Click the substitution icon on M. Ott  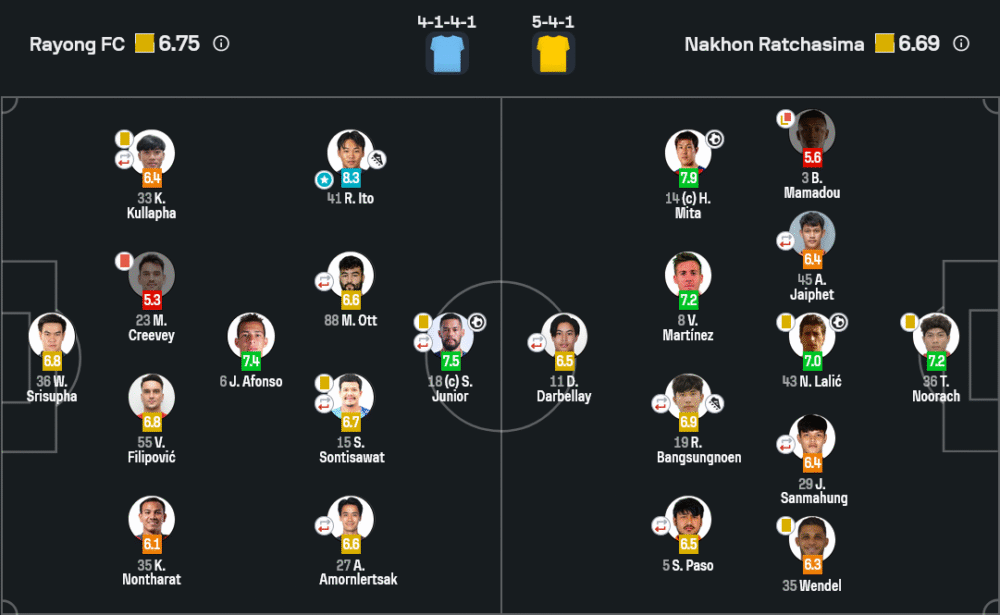[324, 282]
